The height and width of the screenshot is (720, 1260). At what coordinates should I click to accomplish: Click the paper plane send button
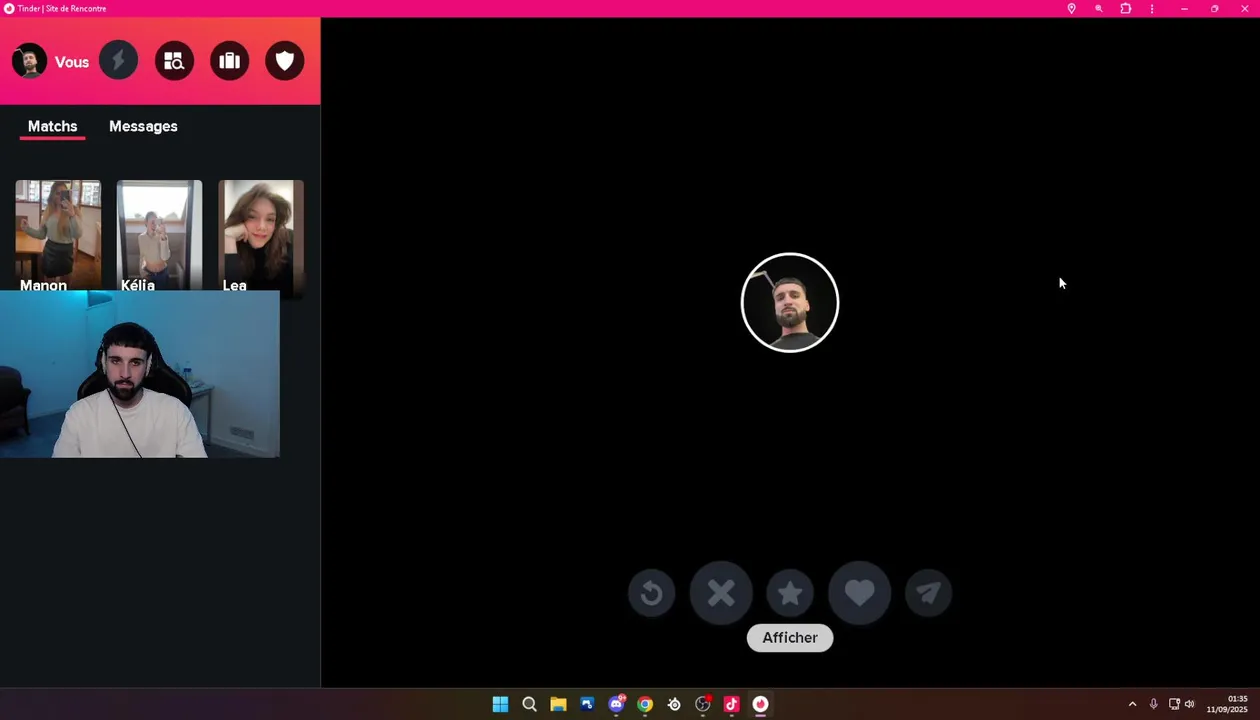click(x=928, y=594)
